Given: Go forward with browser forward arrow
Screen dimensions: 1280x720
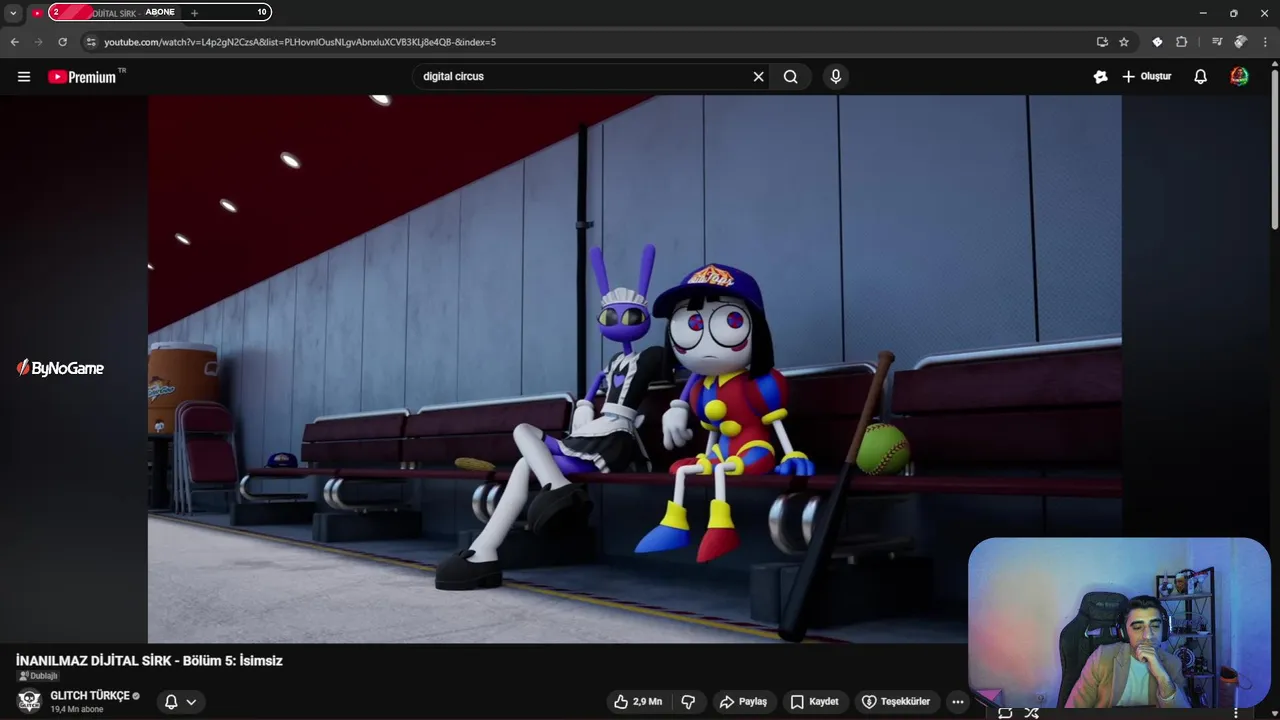Looking at the screenshot, I should [38, 42].
